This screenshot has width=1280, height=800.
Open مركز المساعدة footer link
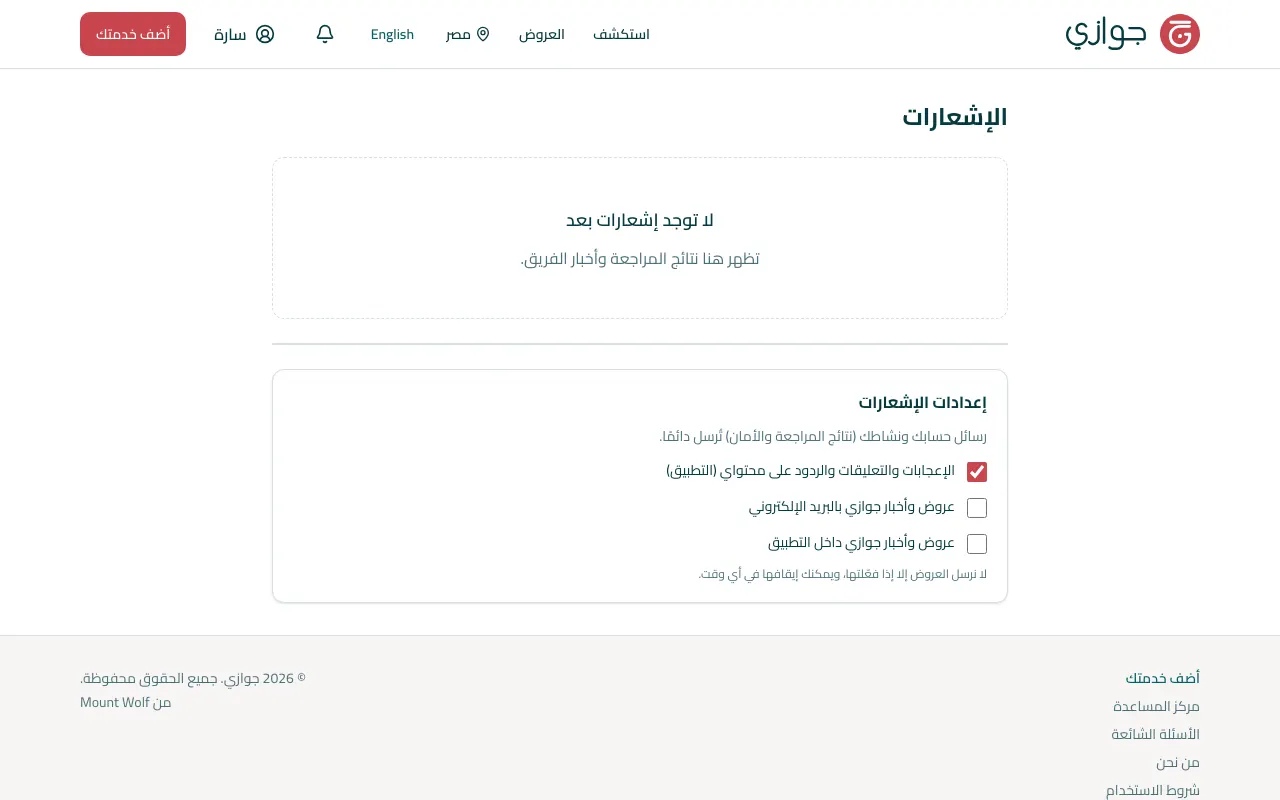(1156, 706)
